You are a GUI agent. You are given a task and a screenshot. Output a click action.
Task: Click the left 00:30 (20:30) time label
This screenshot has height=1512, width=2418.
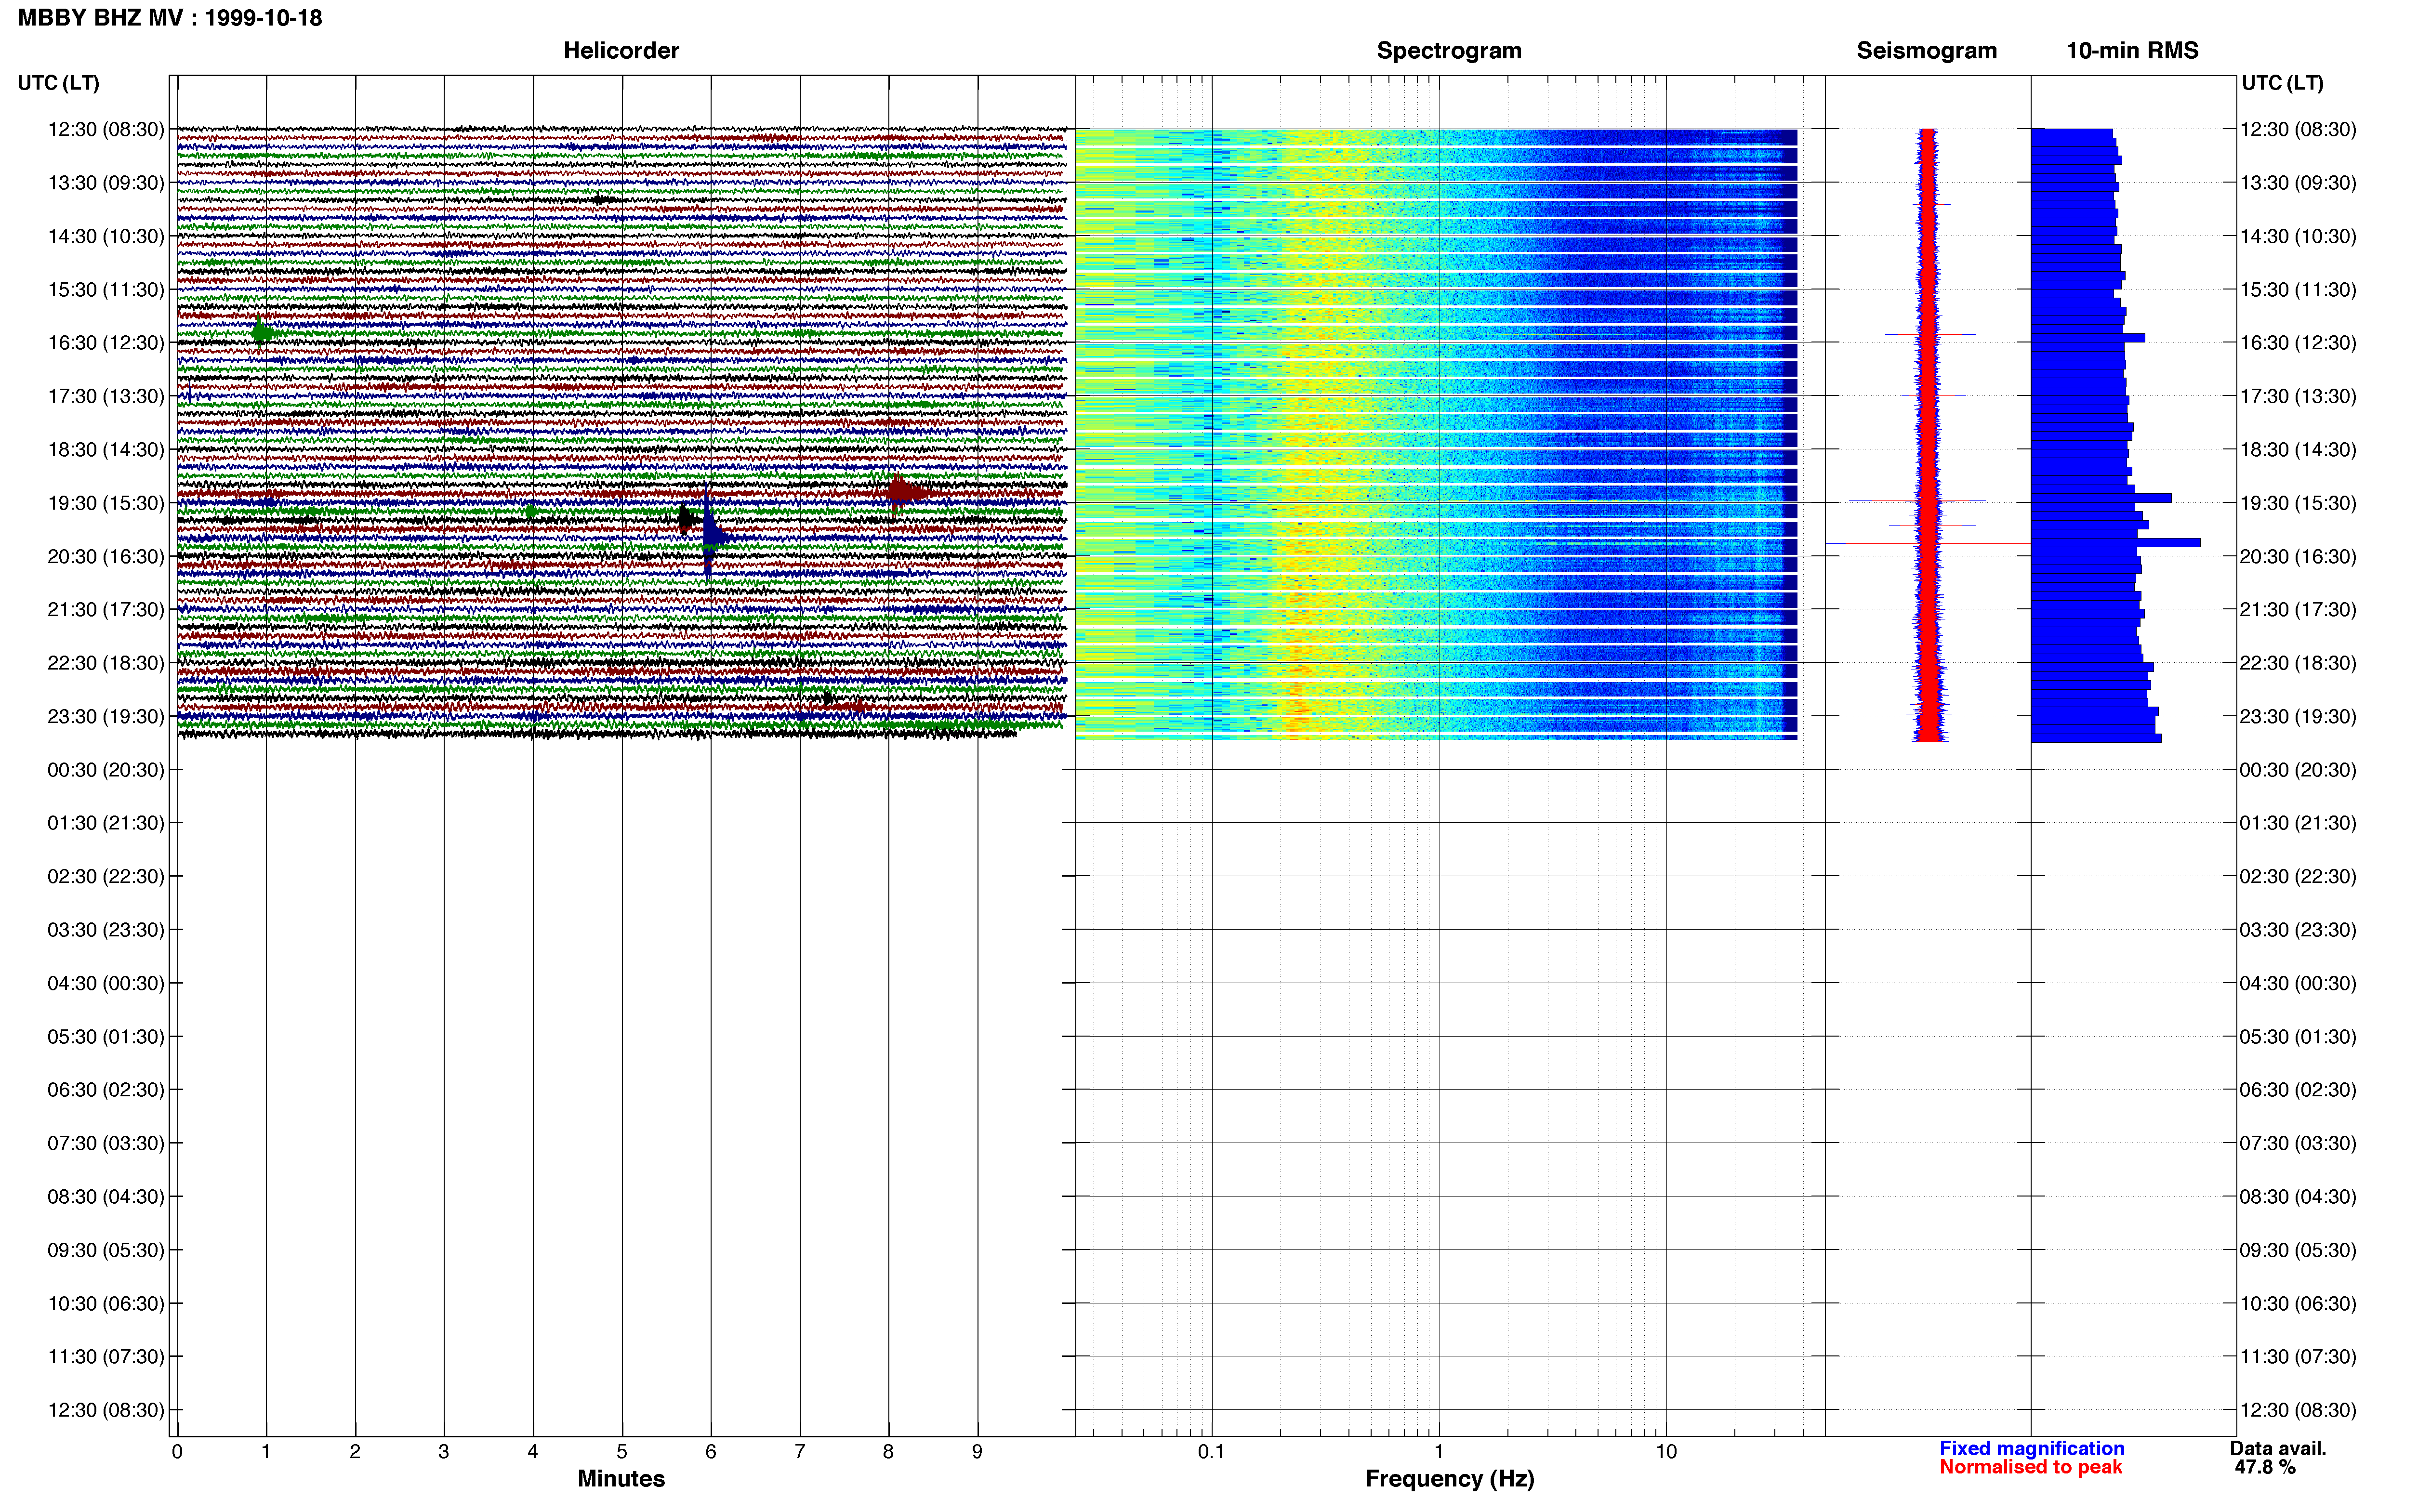click(x=106, y=770)
